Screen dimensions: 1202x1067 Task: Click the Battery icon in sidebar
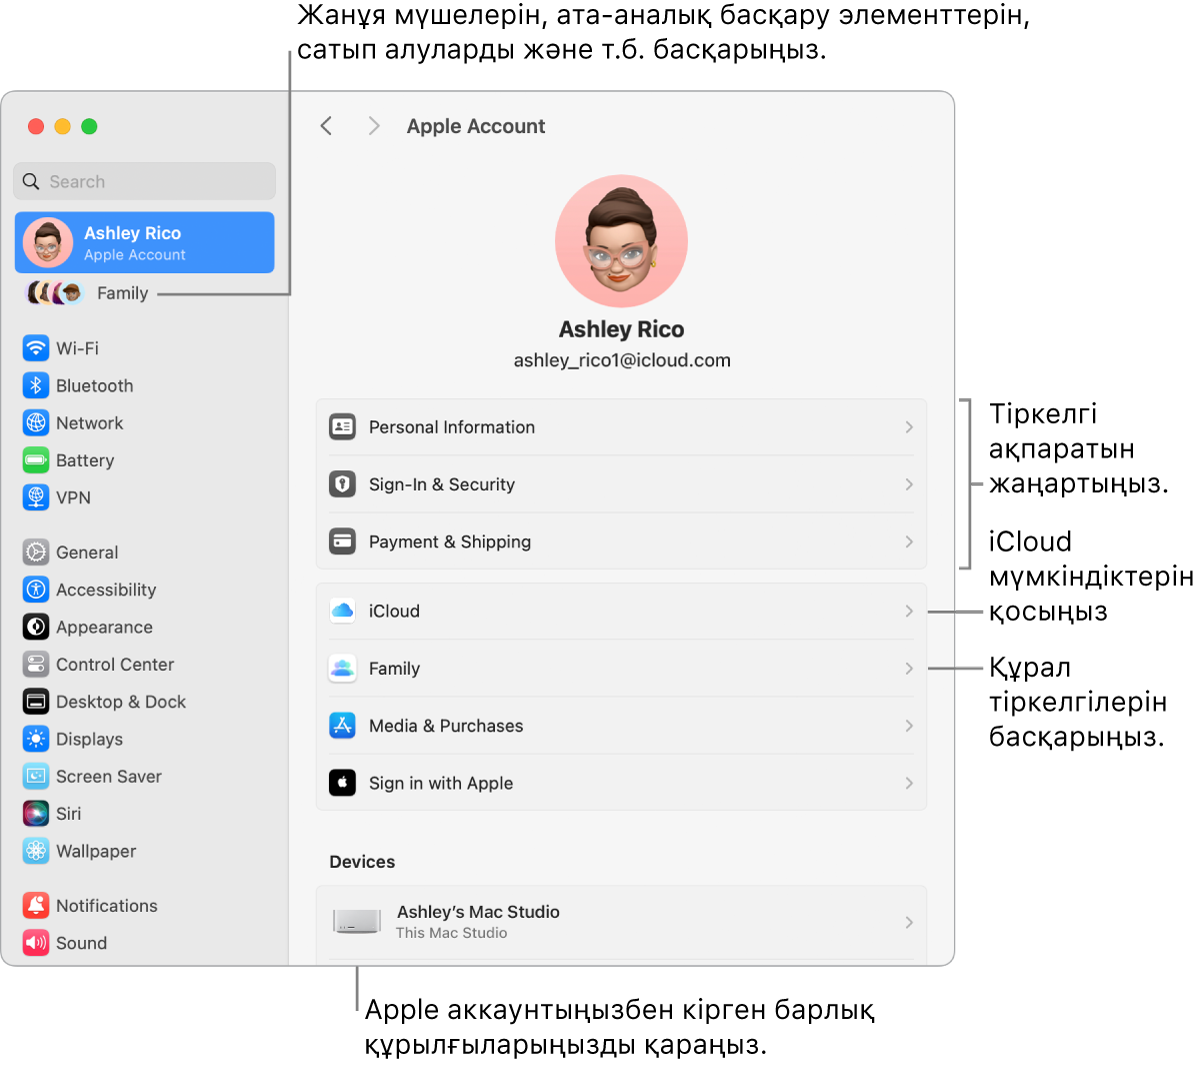pos(36,460)
